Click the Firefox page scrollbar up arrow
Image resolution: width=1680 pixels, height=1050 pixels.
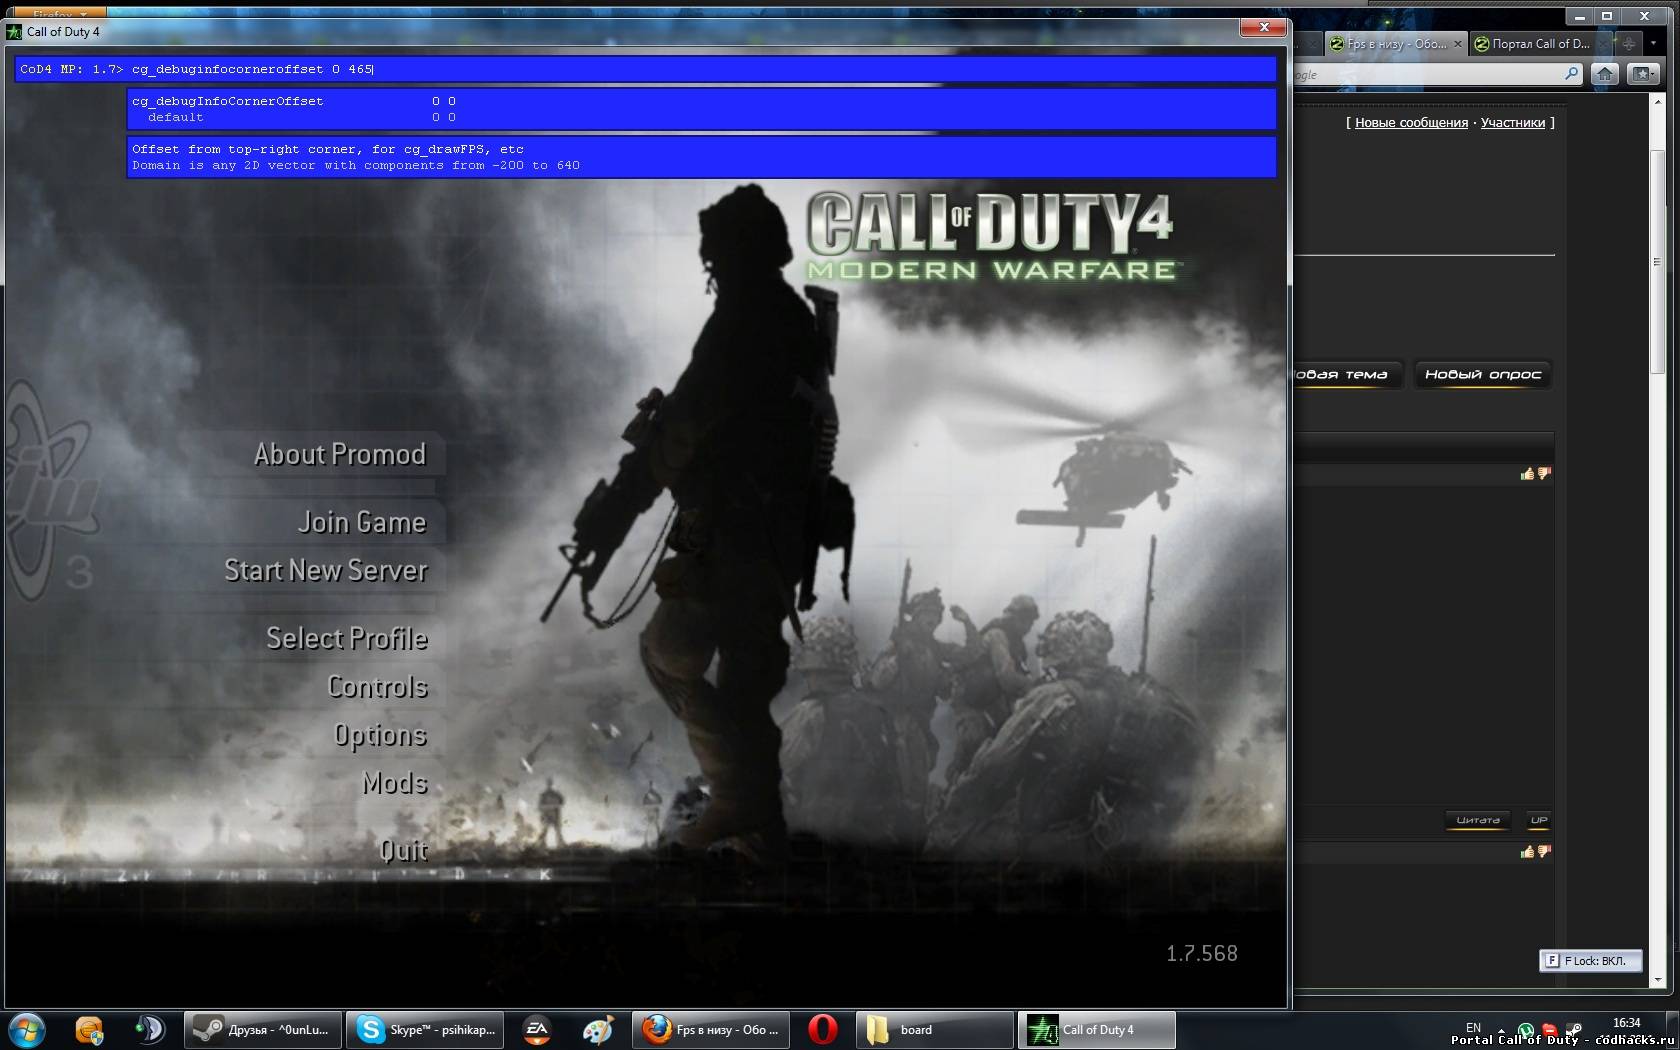[1657, 103]
